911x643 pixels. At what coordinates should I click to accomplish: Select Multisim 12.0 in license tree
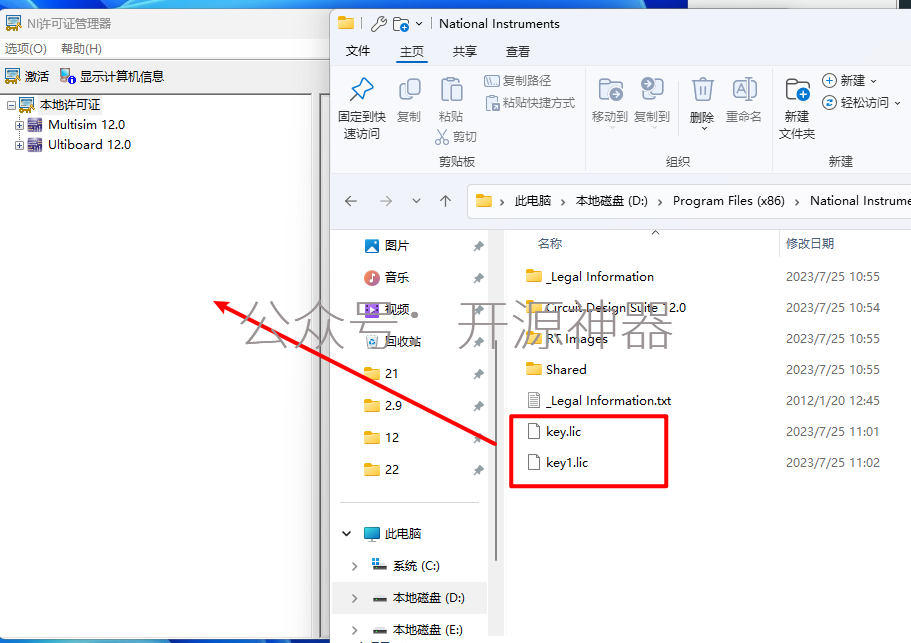87,125
